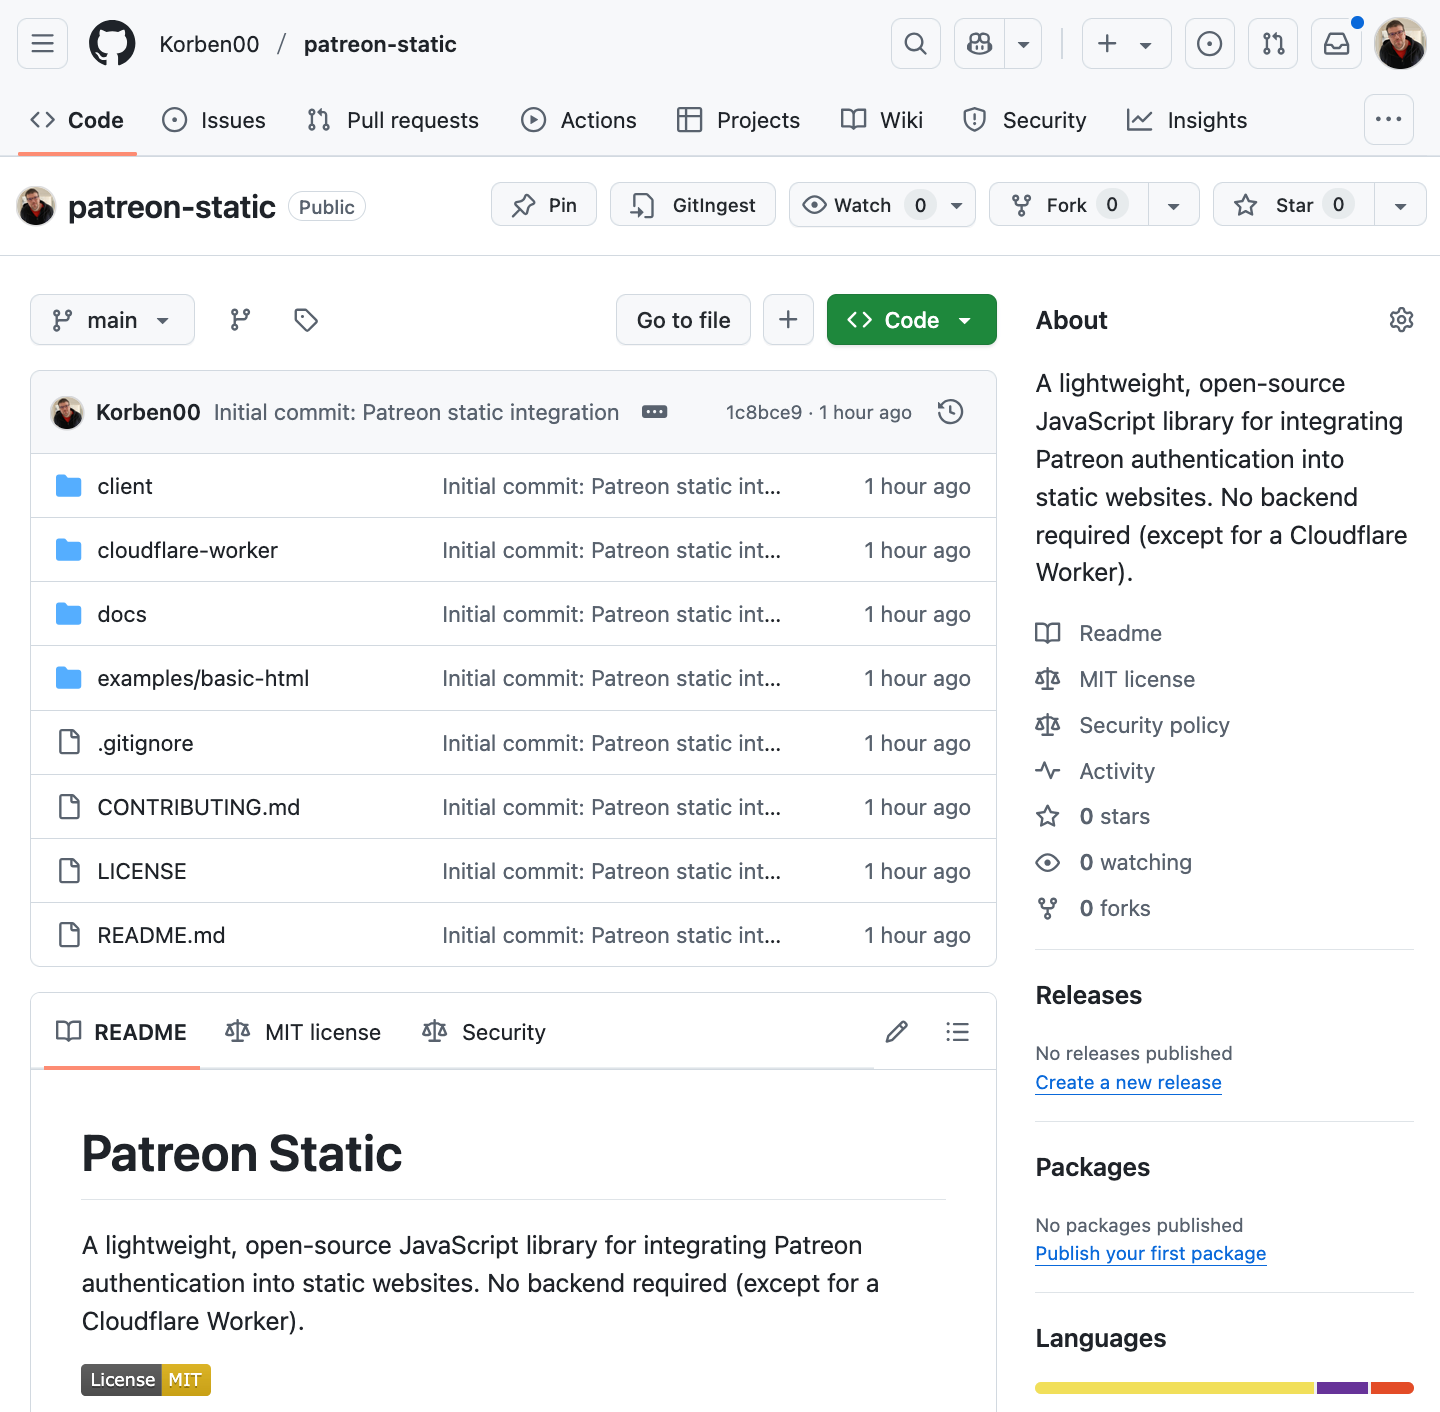Select the MIT license tab in file viewer
This screenshot has width=1440, height=1412.
point(304,1032)
